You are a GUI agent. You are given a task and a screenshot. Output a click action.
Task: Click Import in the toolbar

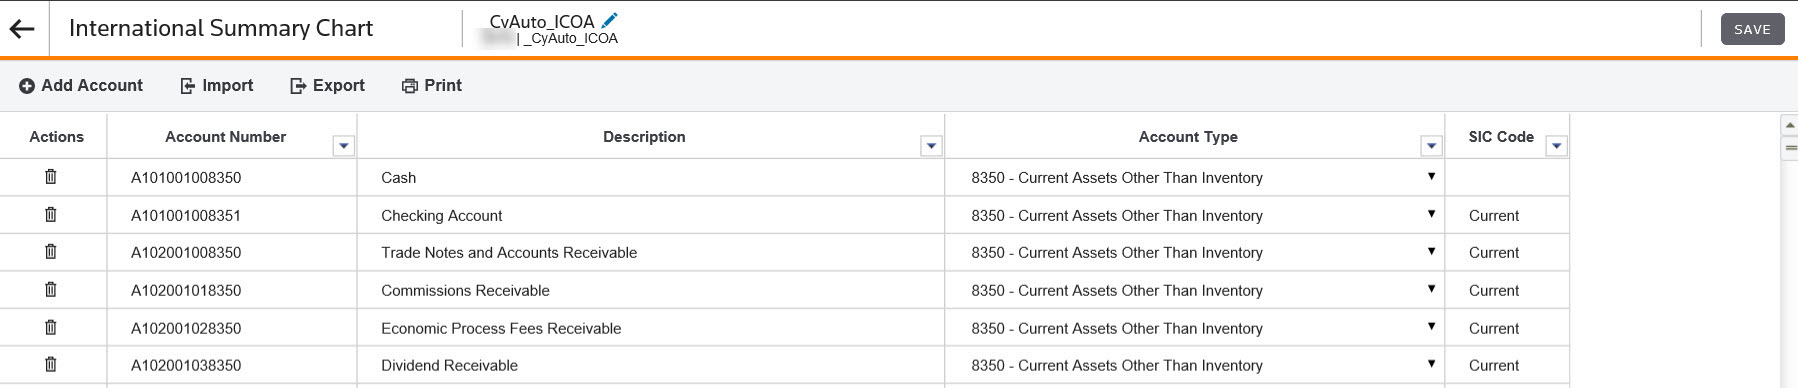[216, 86]
